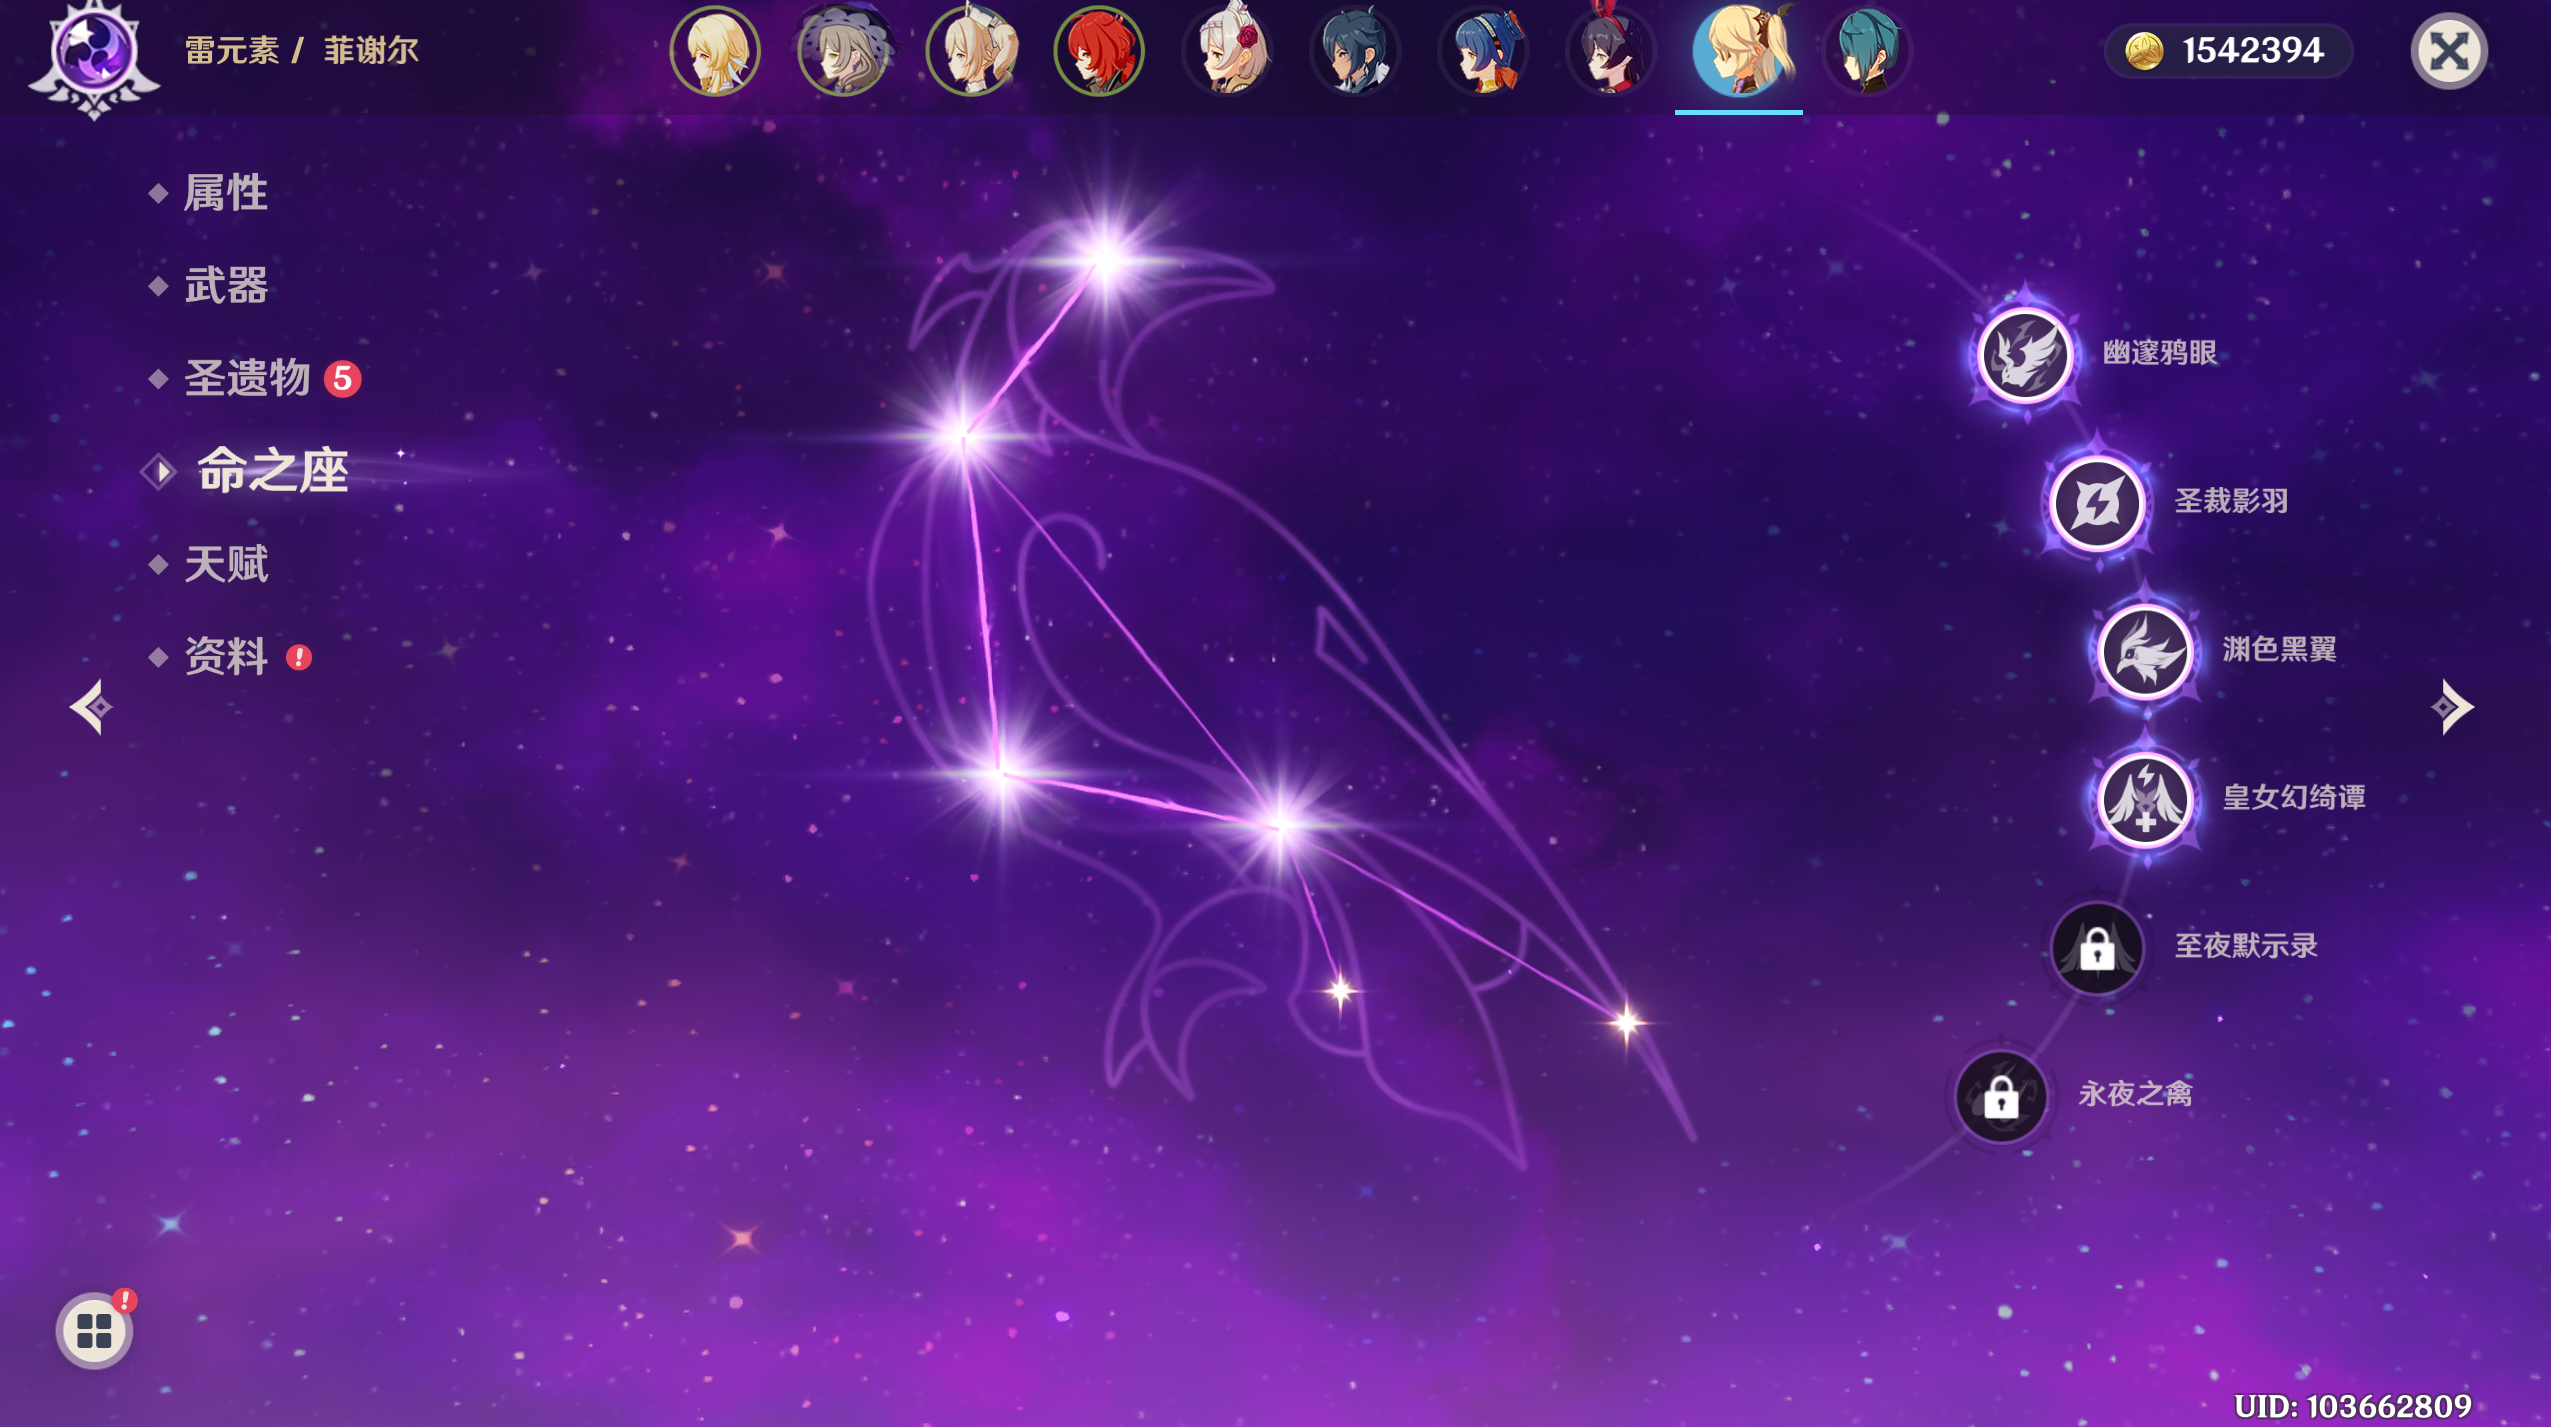
Task: Select the blonde ponytail character portrait third in row
Action: click(x=971, y=51)
